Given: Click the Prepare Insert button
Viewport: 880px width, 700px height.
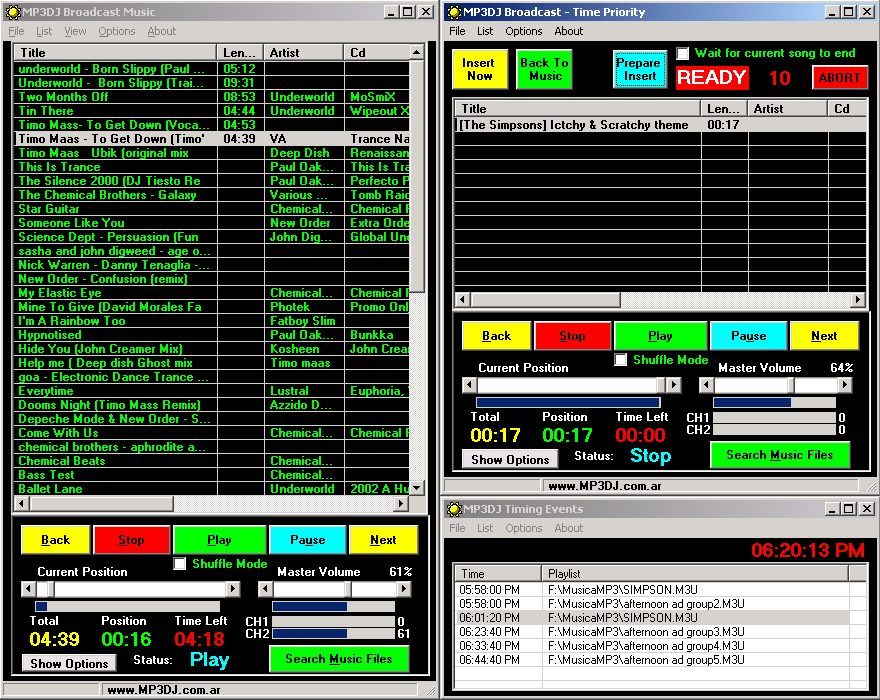Looking at the screenshot, I should pyautogui.click(x=640, y=69).
